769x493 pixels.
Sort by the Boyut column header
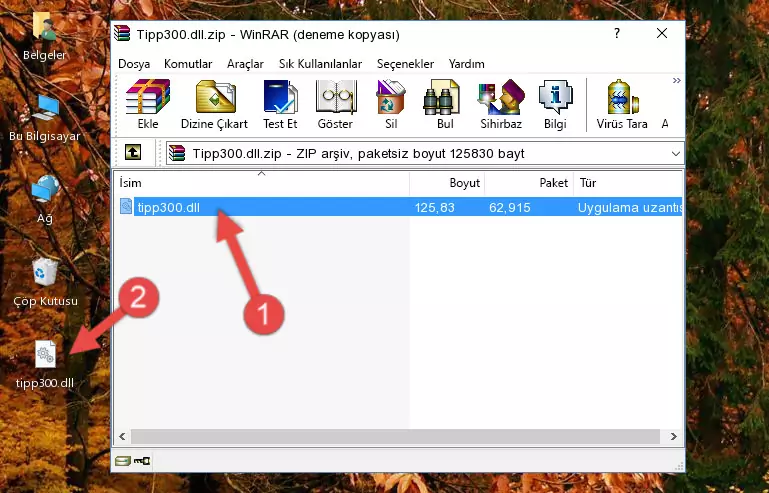[447, 182]
